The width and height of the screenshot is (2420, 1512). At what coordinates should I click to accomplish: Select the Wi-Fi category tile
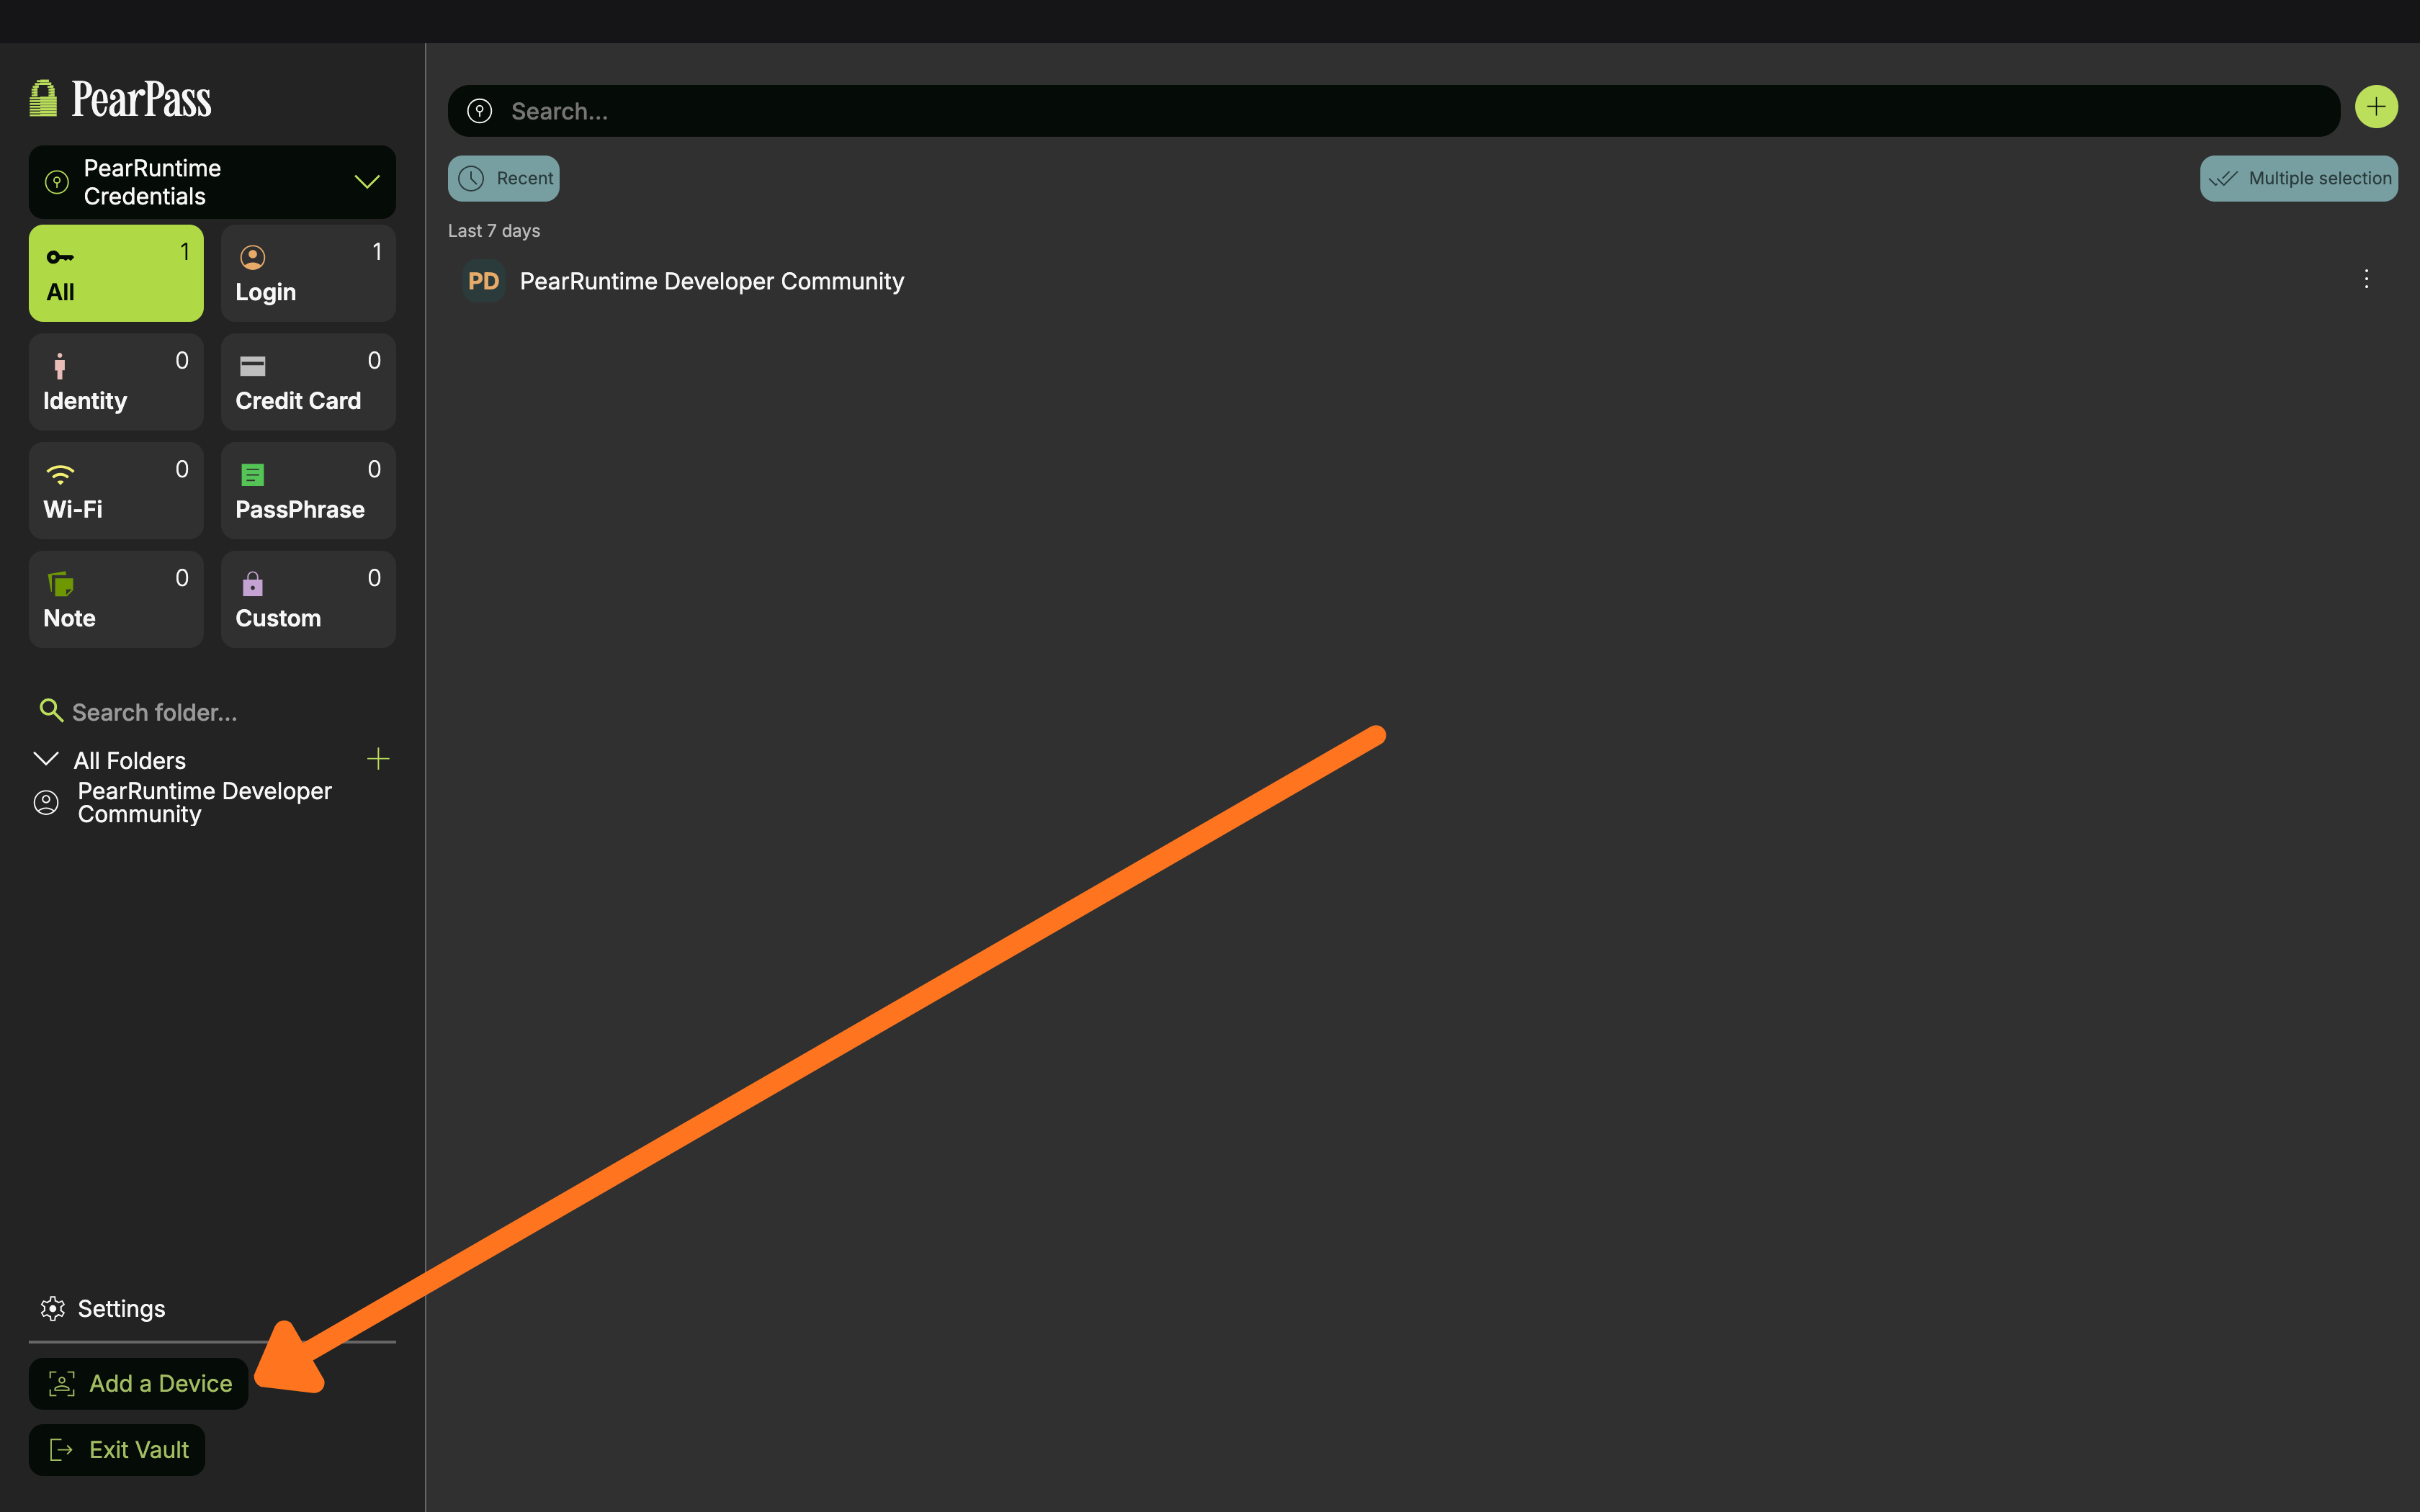pyautogui.click(x=116, y=490)
